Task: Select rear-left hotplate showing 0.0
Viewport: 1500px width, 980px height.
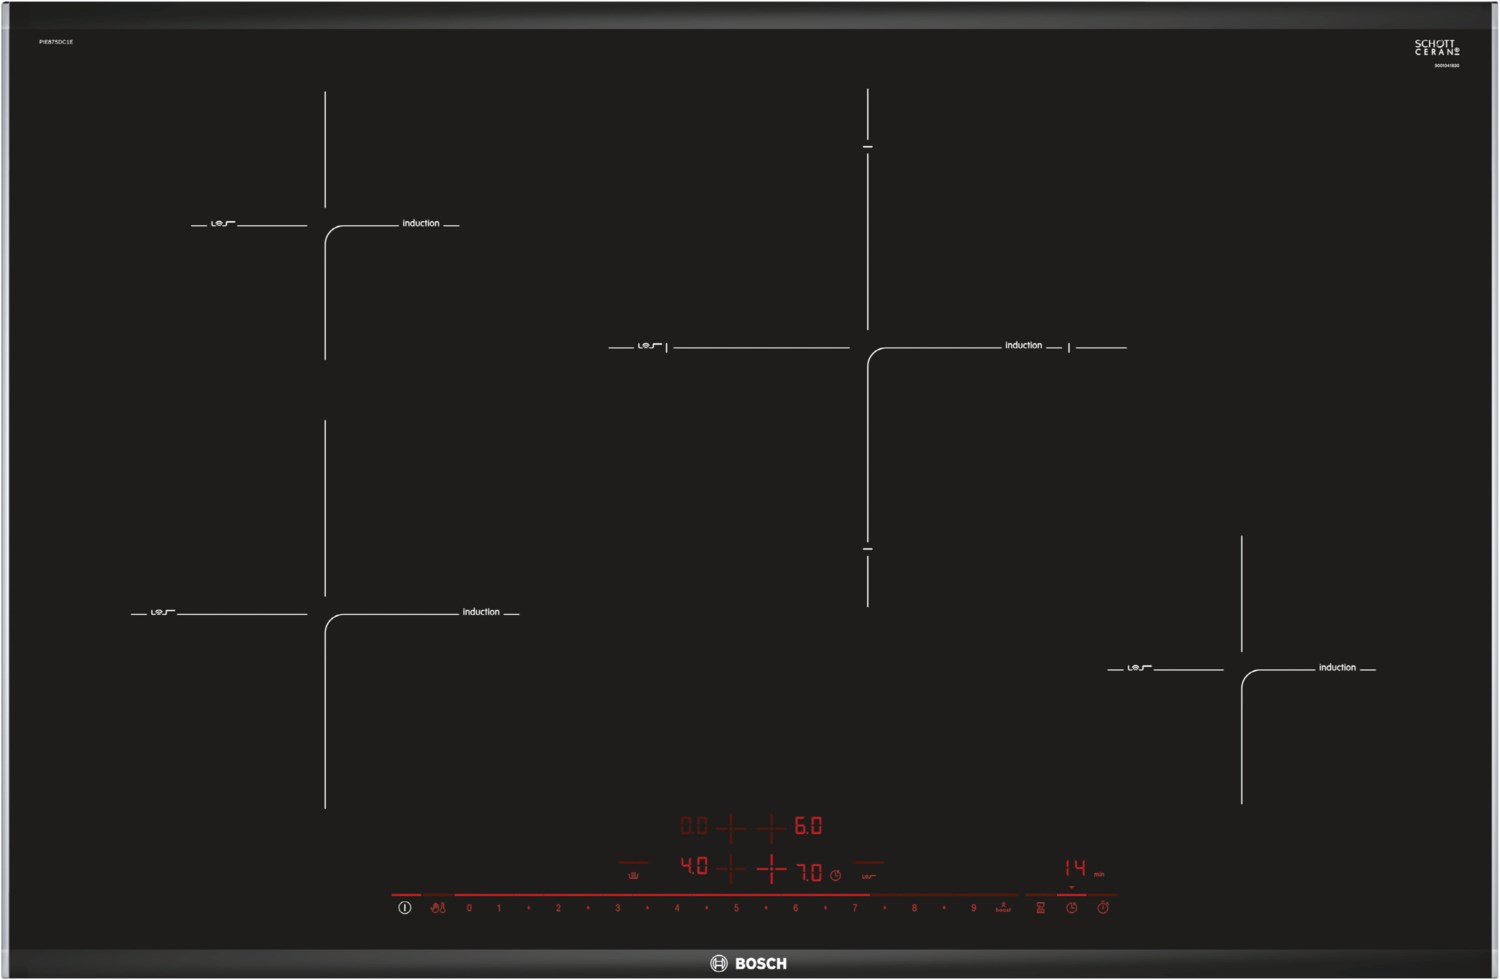Action: 694,826
